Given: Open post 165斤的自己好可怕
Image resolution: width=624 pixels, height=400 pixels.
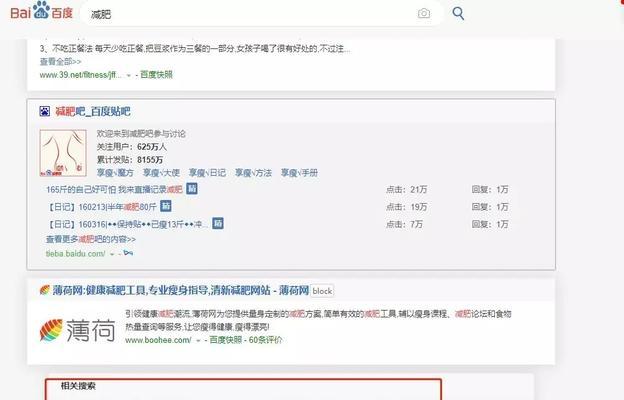Looking at the screenshot, I should [114, 189].
